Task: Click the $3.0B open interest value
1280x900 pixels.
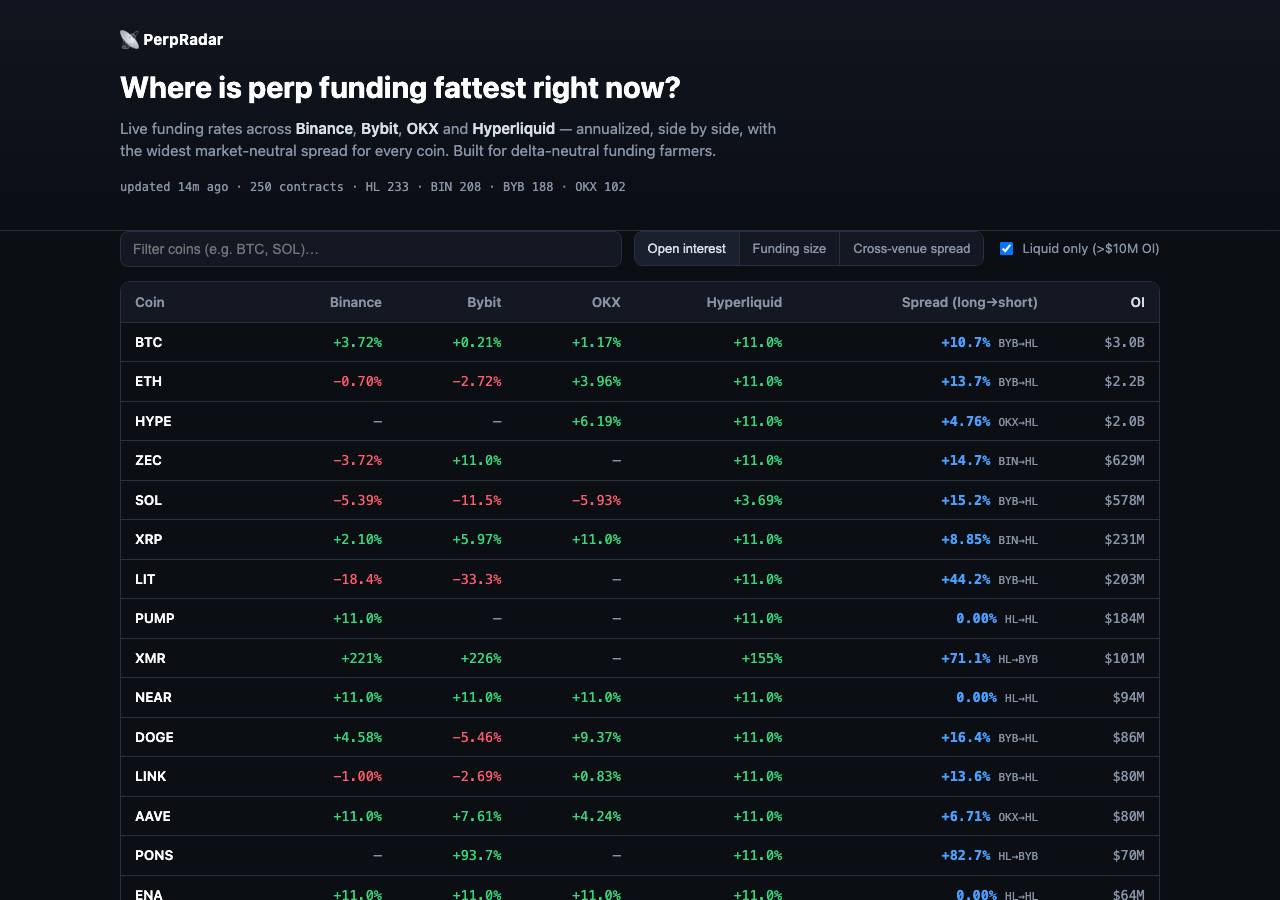Action: [1124, 342]
